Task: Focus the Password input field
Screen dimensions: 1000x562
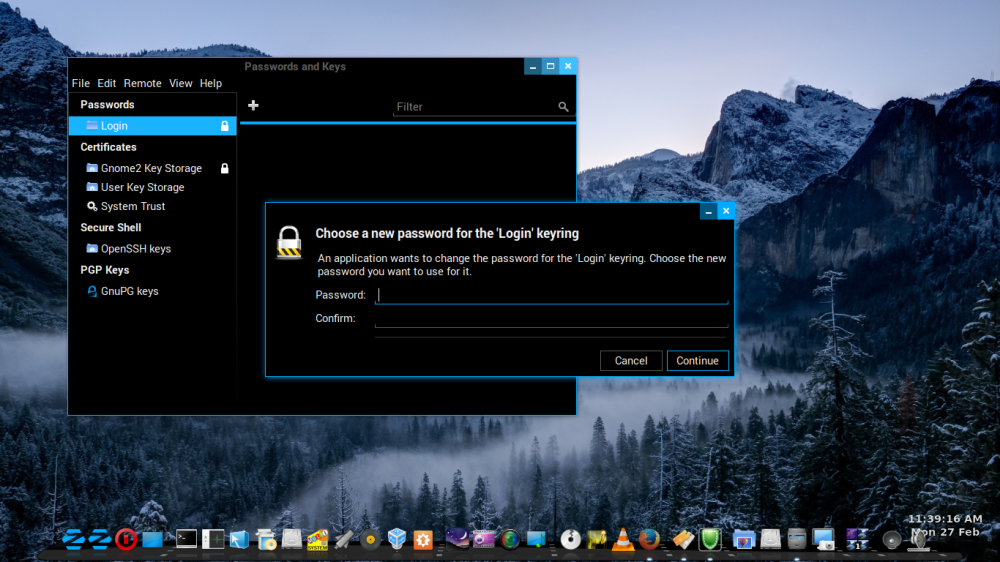Action: click(x=551, y=295)
